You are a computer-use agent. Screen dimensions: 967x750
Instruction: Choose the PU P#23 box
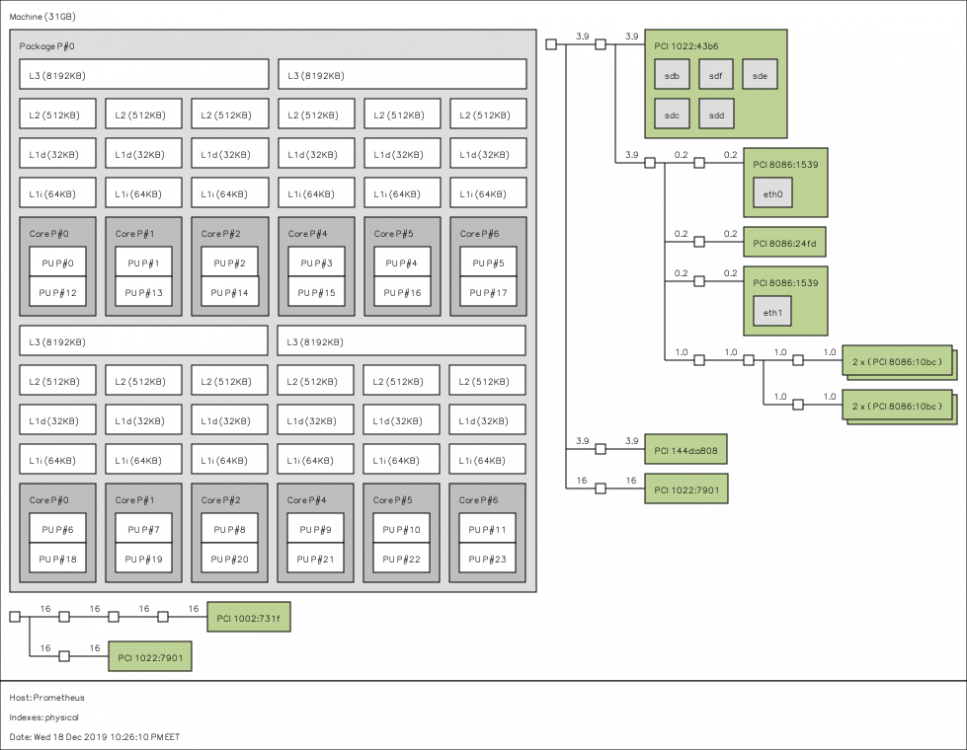click(x=487, y=559)
